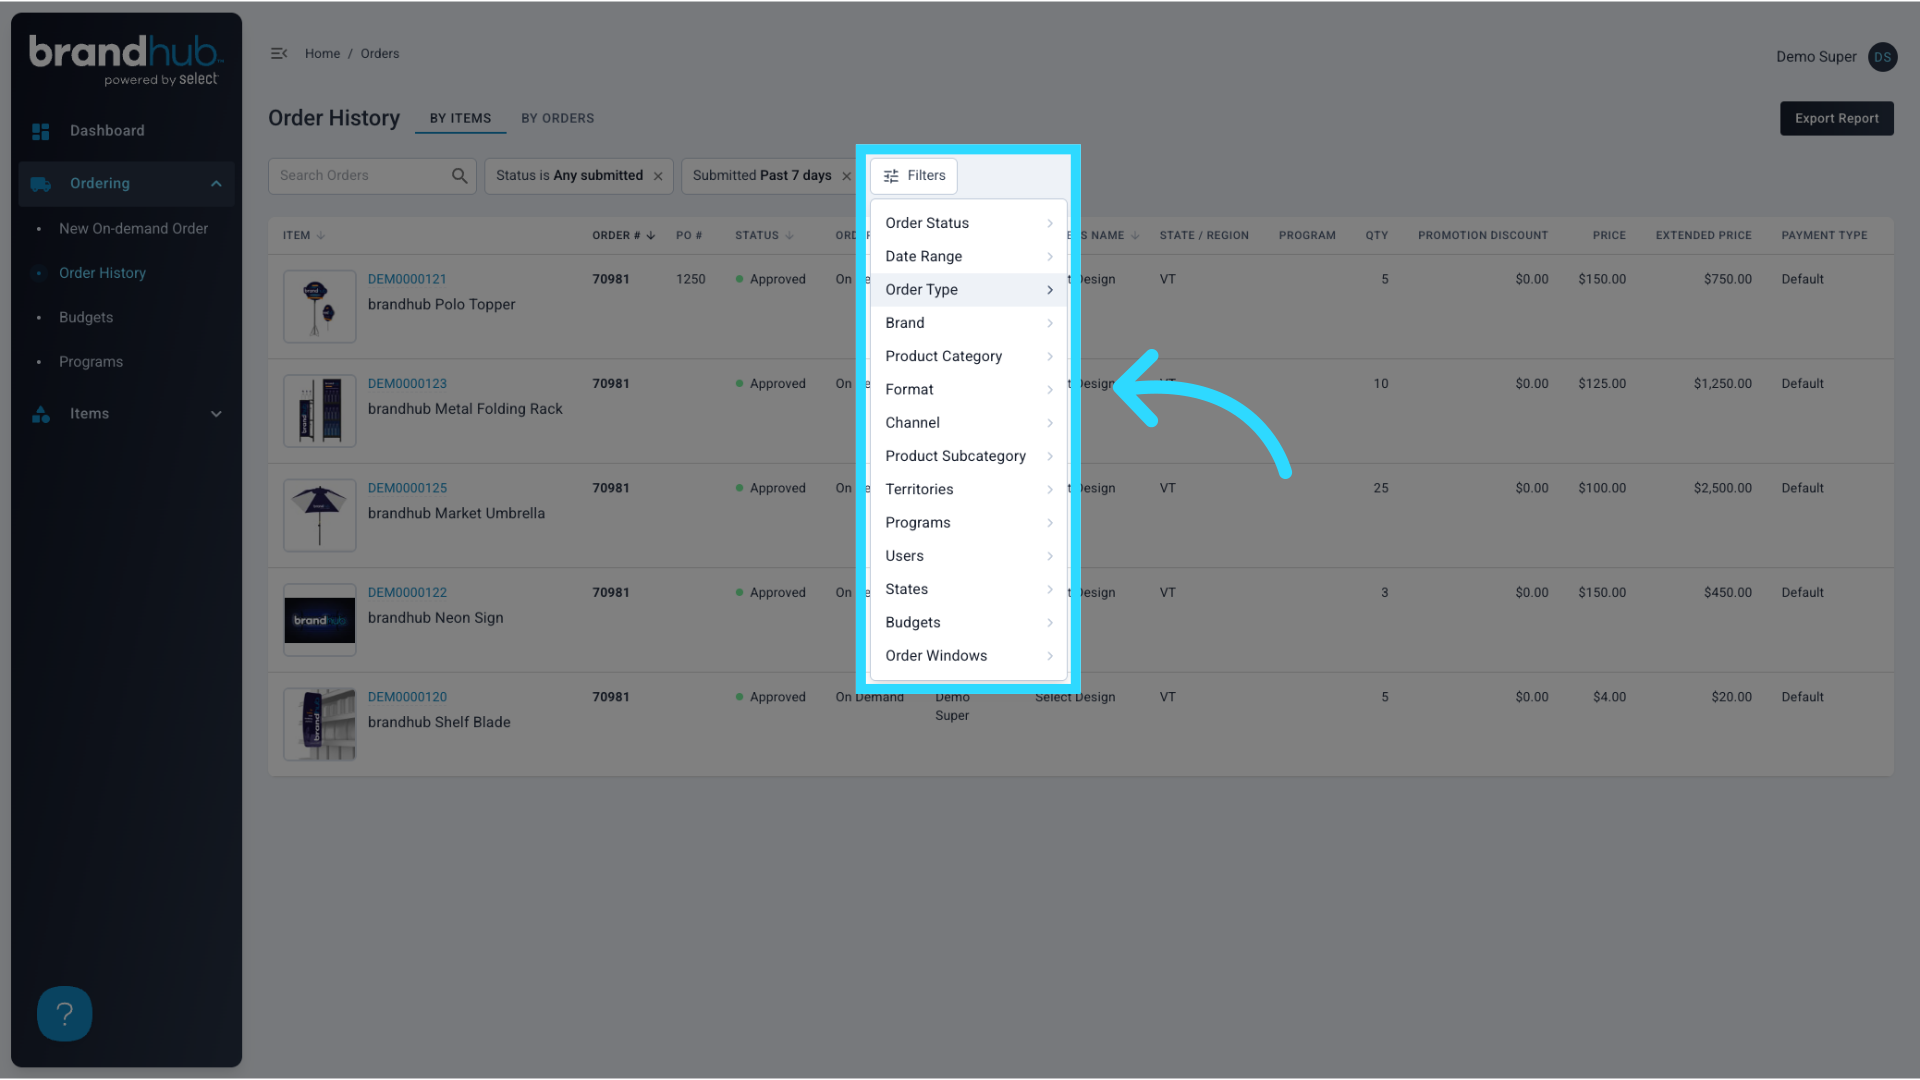This screenshot has width=1920, height=1080.
Task: Click brandhub Neon Sign thumbnail
Action: [x=320, y=620]
